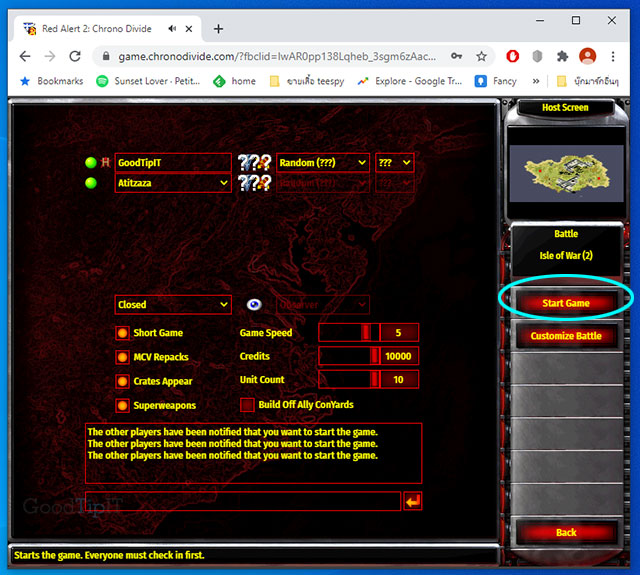Open the Random (???) country dropdown for GoodTipIT
Image resolution: width=640 pixels, height=575 pixels.
[323, 163]
